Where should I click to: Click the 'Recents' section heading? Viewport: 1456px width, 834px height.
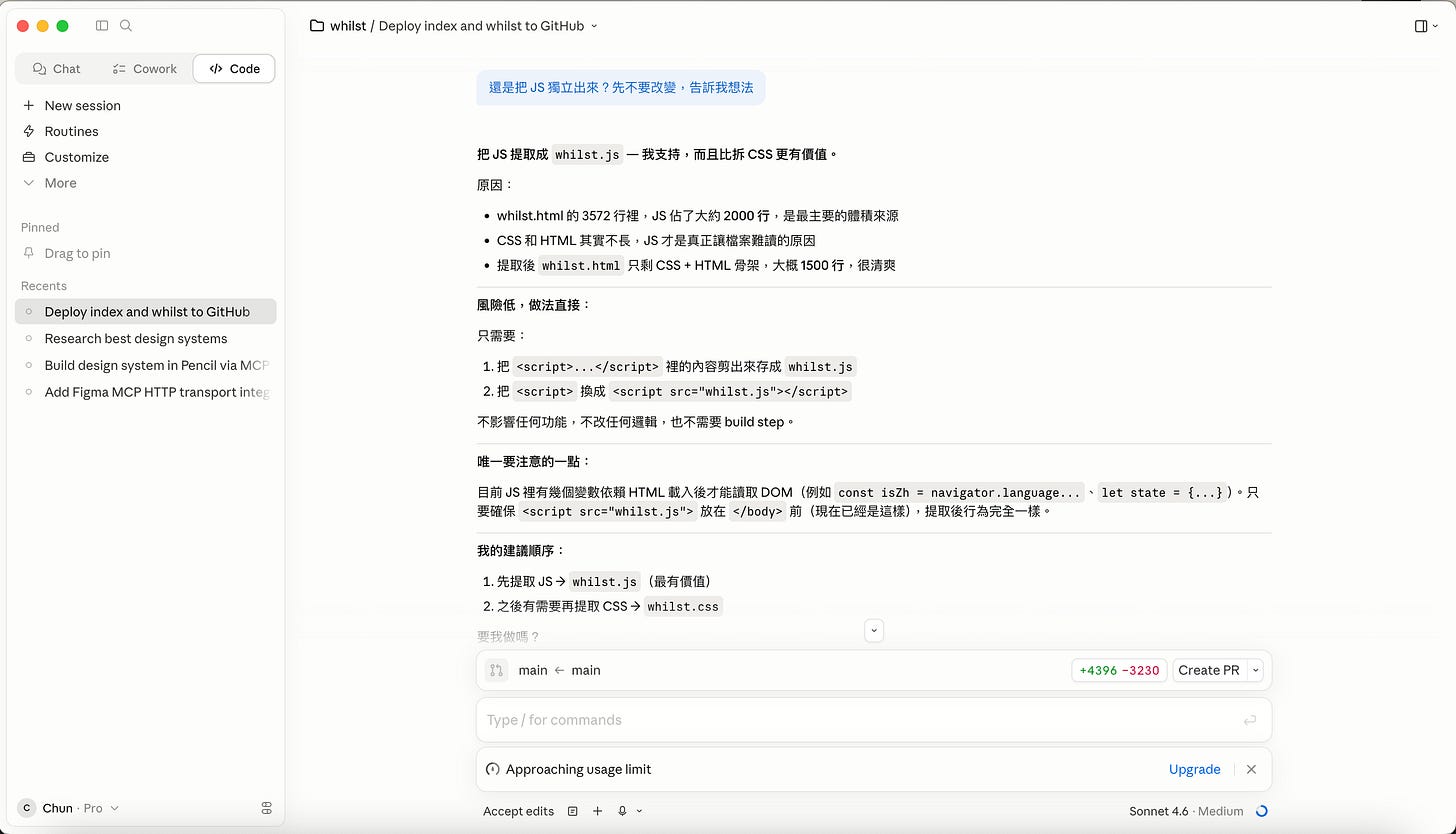coord(44,286)
